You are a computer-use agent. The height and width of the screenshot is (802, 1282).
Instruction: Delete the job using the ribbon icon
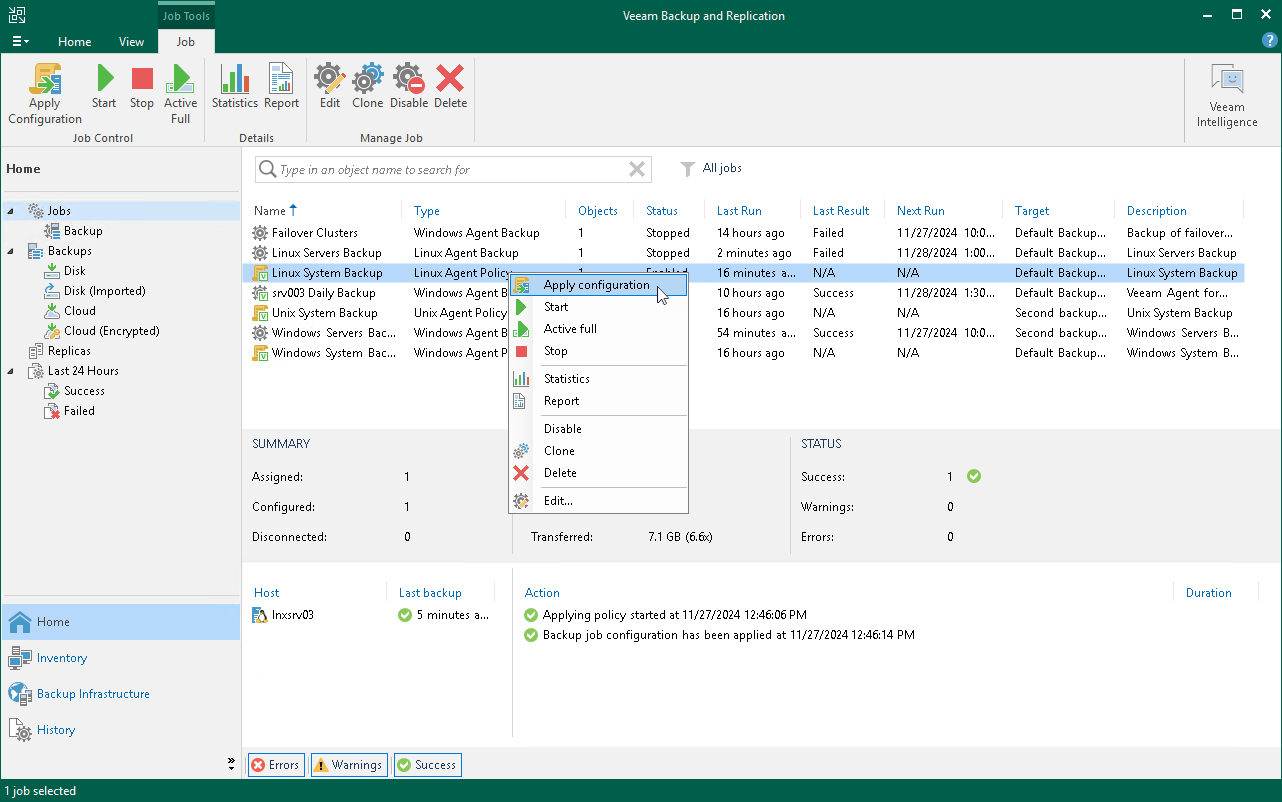tap(450, 86)
